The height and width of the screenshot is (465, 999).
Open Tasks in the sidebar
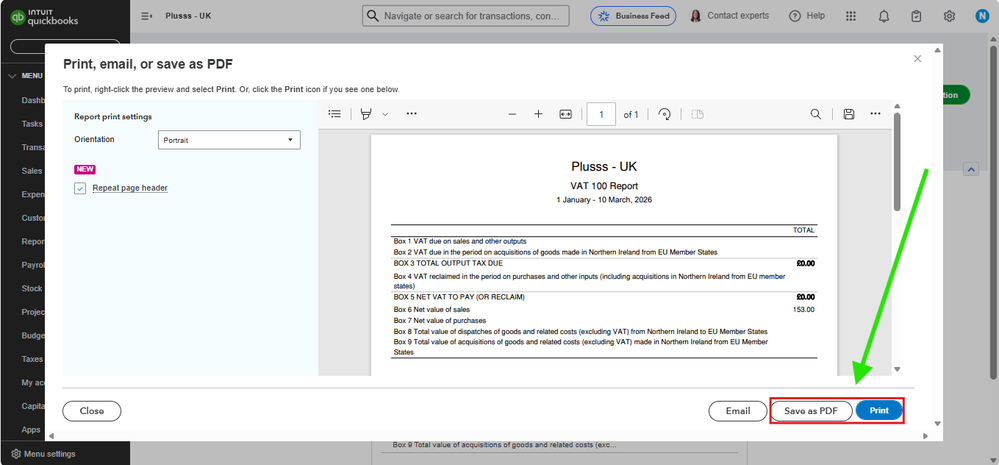(x=32, y=124)
